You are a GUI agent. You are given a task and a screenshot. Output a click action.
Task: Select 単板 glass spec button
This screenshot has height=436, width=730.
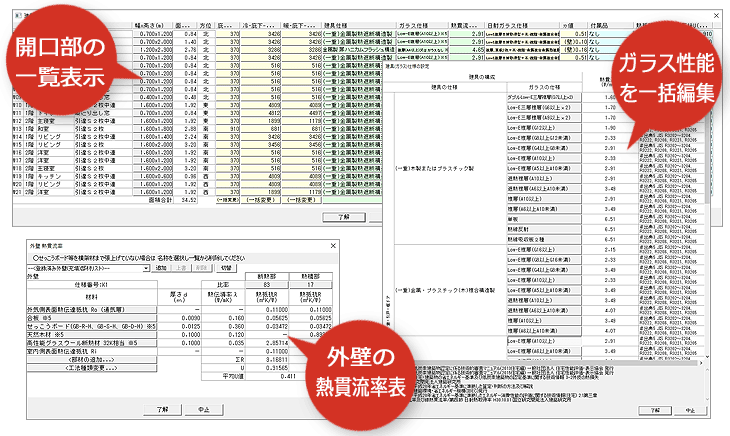coord(544,219)
